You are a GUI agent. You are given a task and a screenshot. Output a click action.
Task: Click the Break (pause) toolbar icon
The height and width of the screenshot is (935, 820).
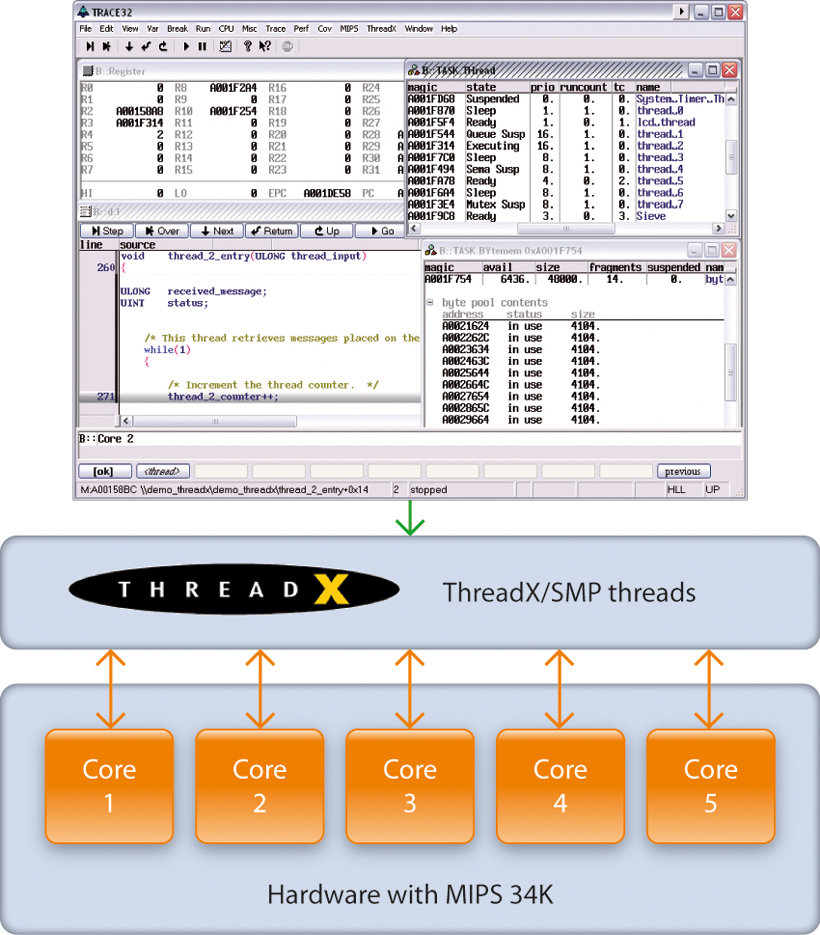click(203, 47)
